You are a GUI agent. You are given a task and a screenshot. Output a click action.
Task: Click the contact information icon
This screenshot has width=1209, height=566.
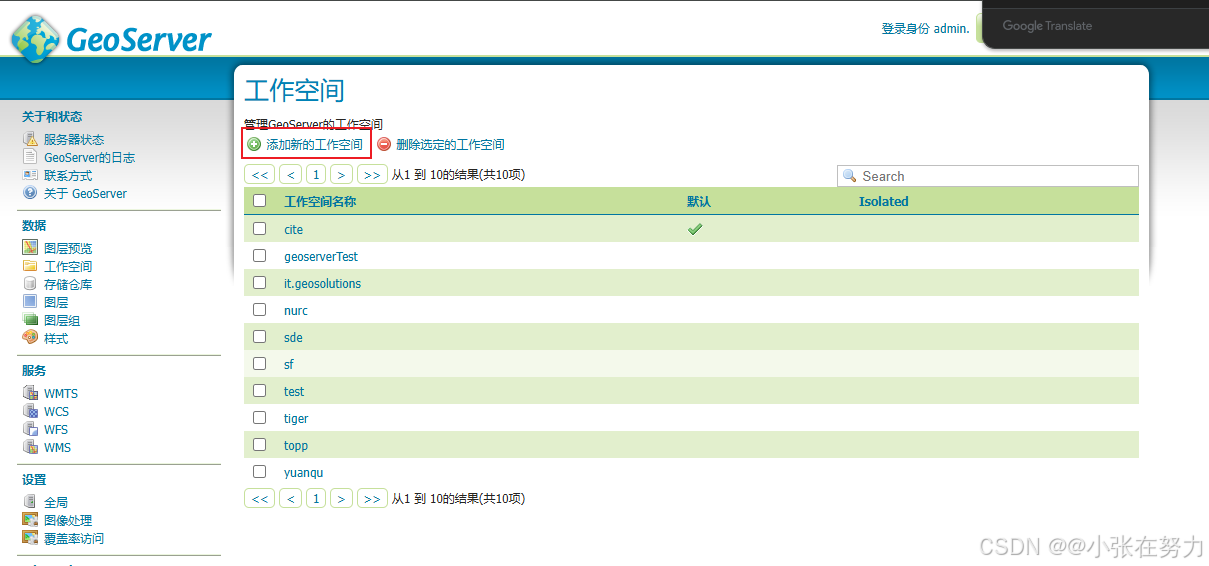click(30, 175)
